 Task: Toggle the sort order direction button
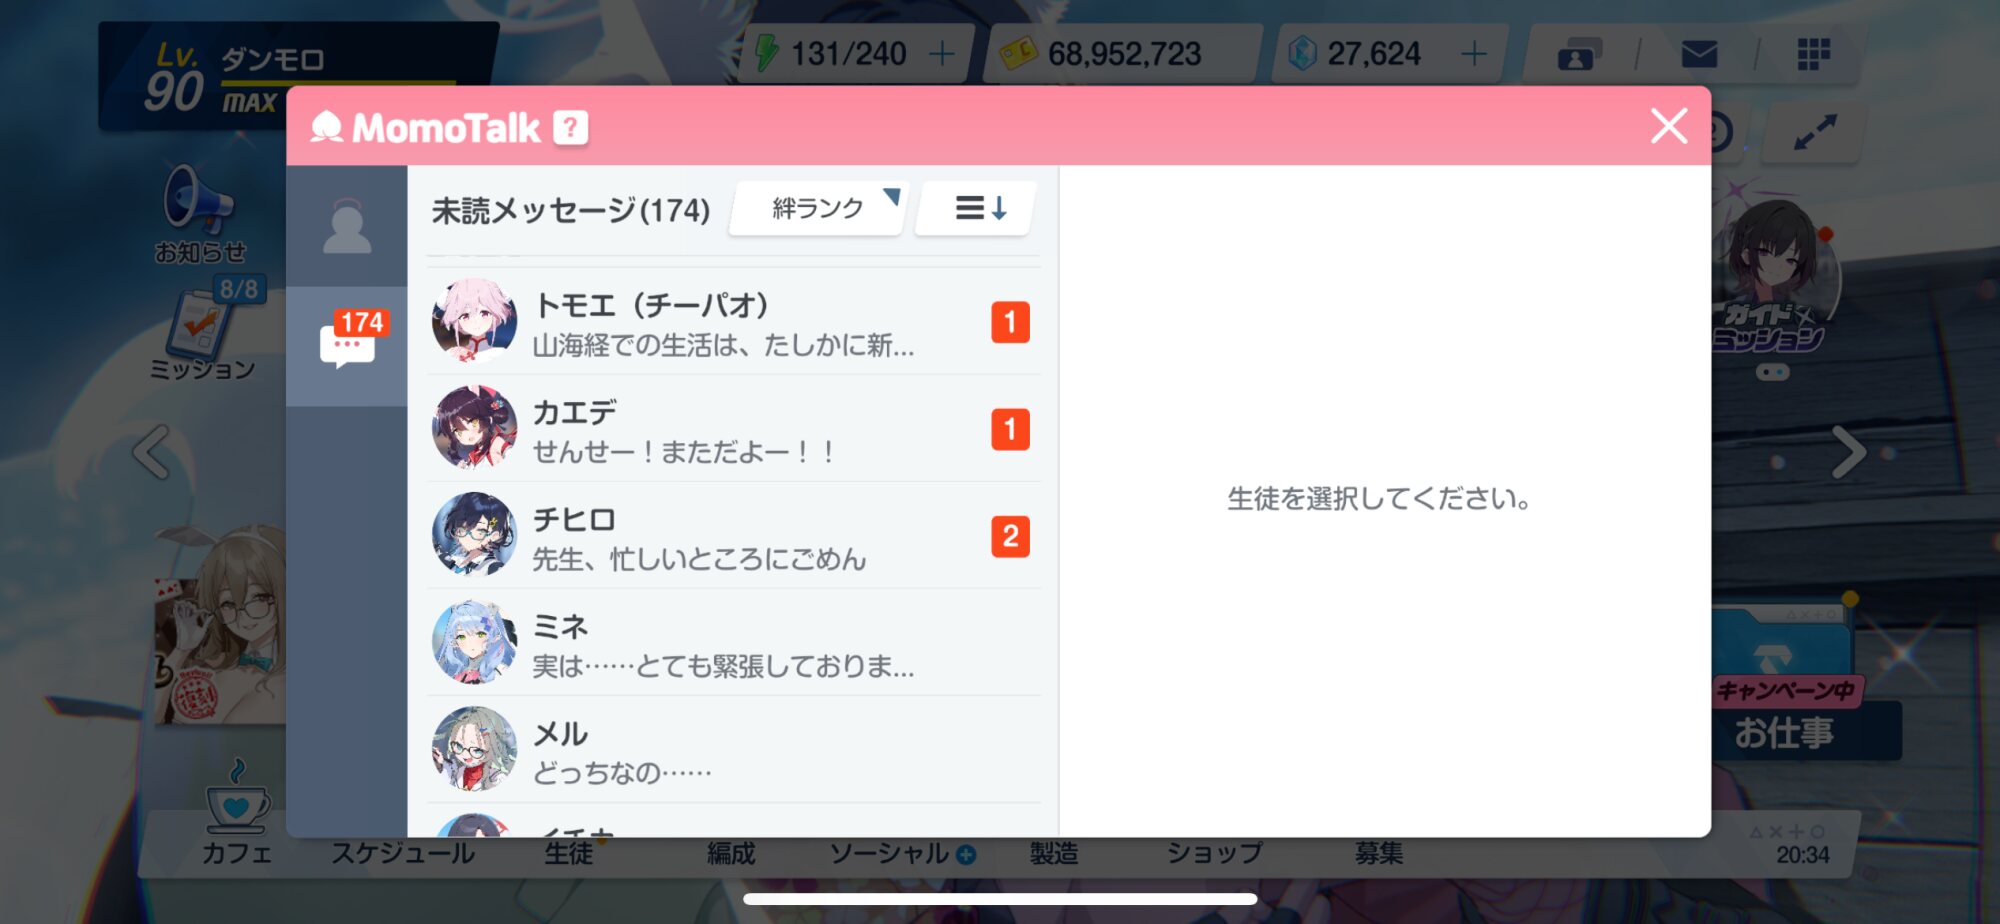click(x=975, y=208)
